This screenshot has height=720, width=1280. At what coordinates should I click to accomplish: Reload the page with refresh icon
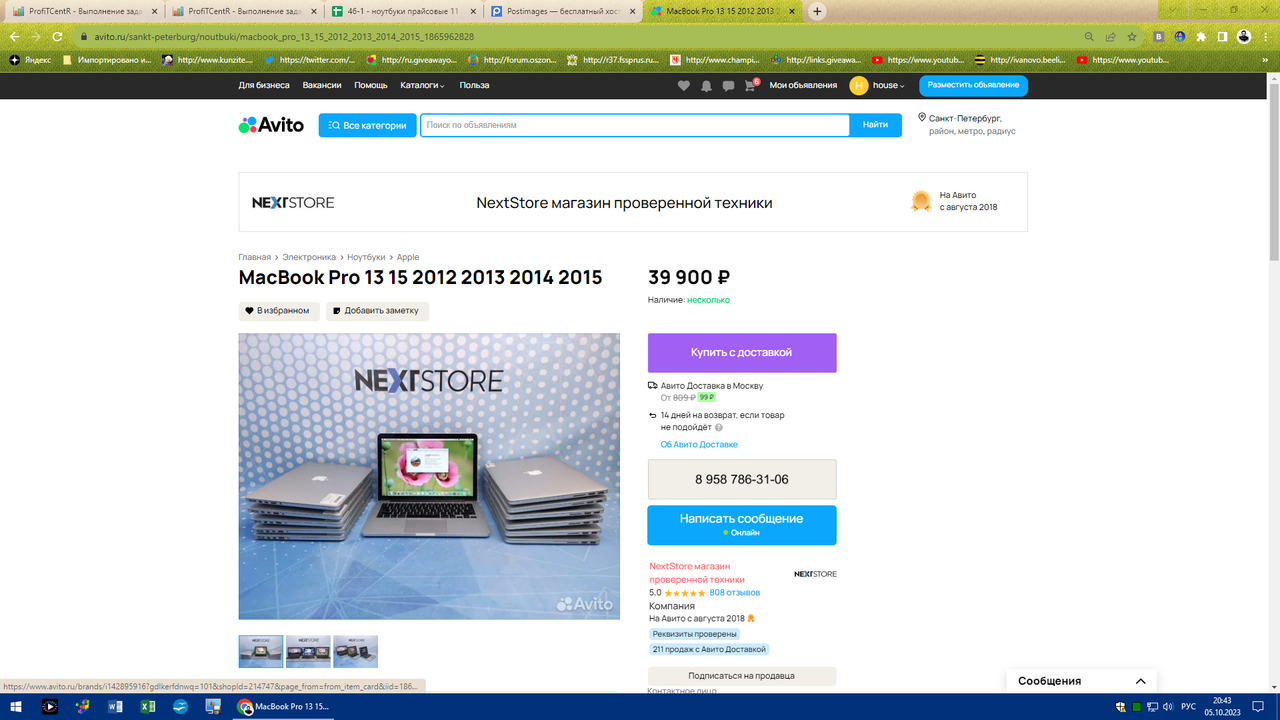pyautogui.click(x=58, y=36)
